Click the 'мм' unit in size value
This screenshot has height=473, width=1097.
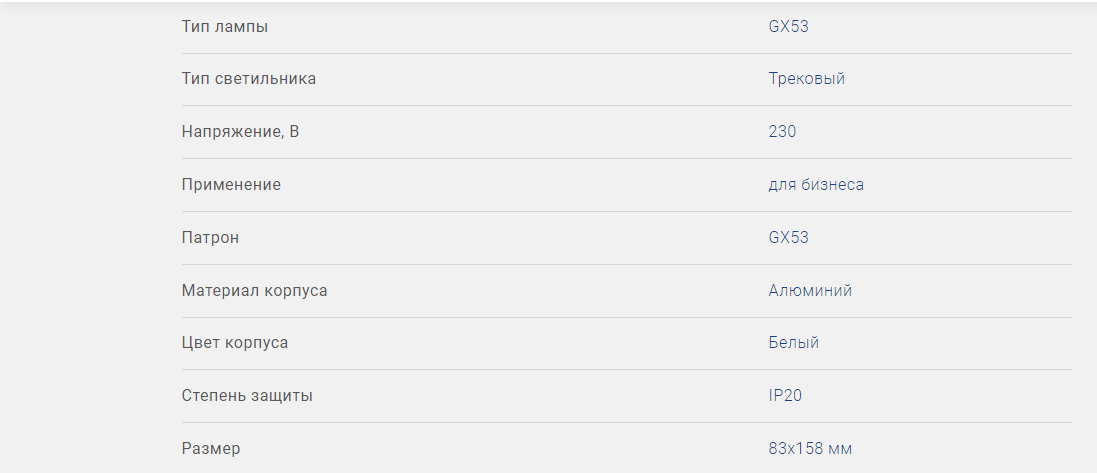(x=840, y=449)
